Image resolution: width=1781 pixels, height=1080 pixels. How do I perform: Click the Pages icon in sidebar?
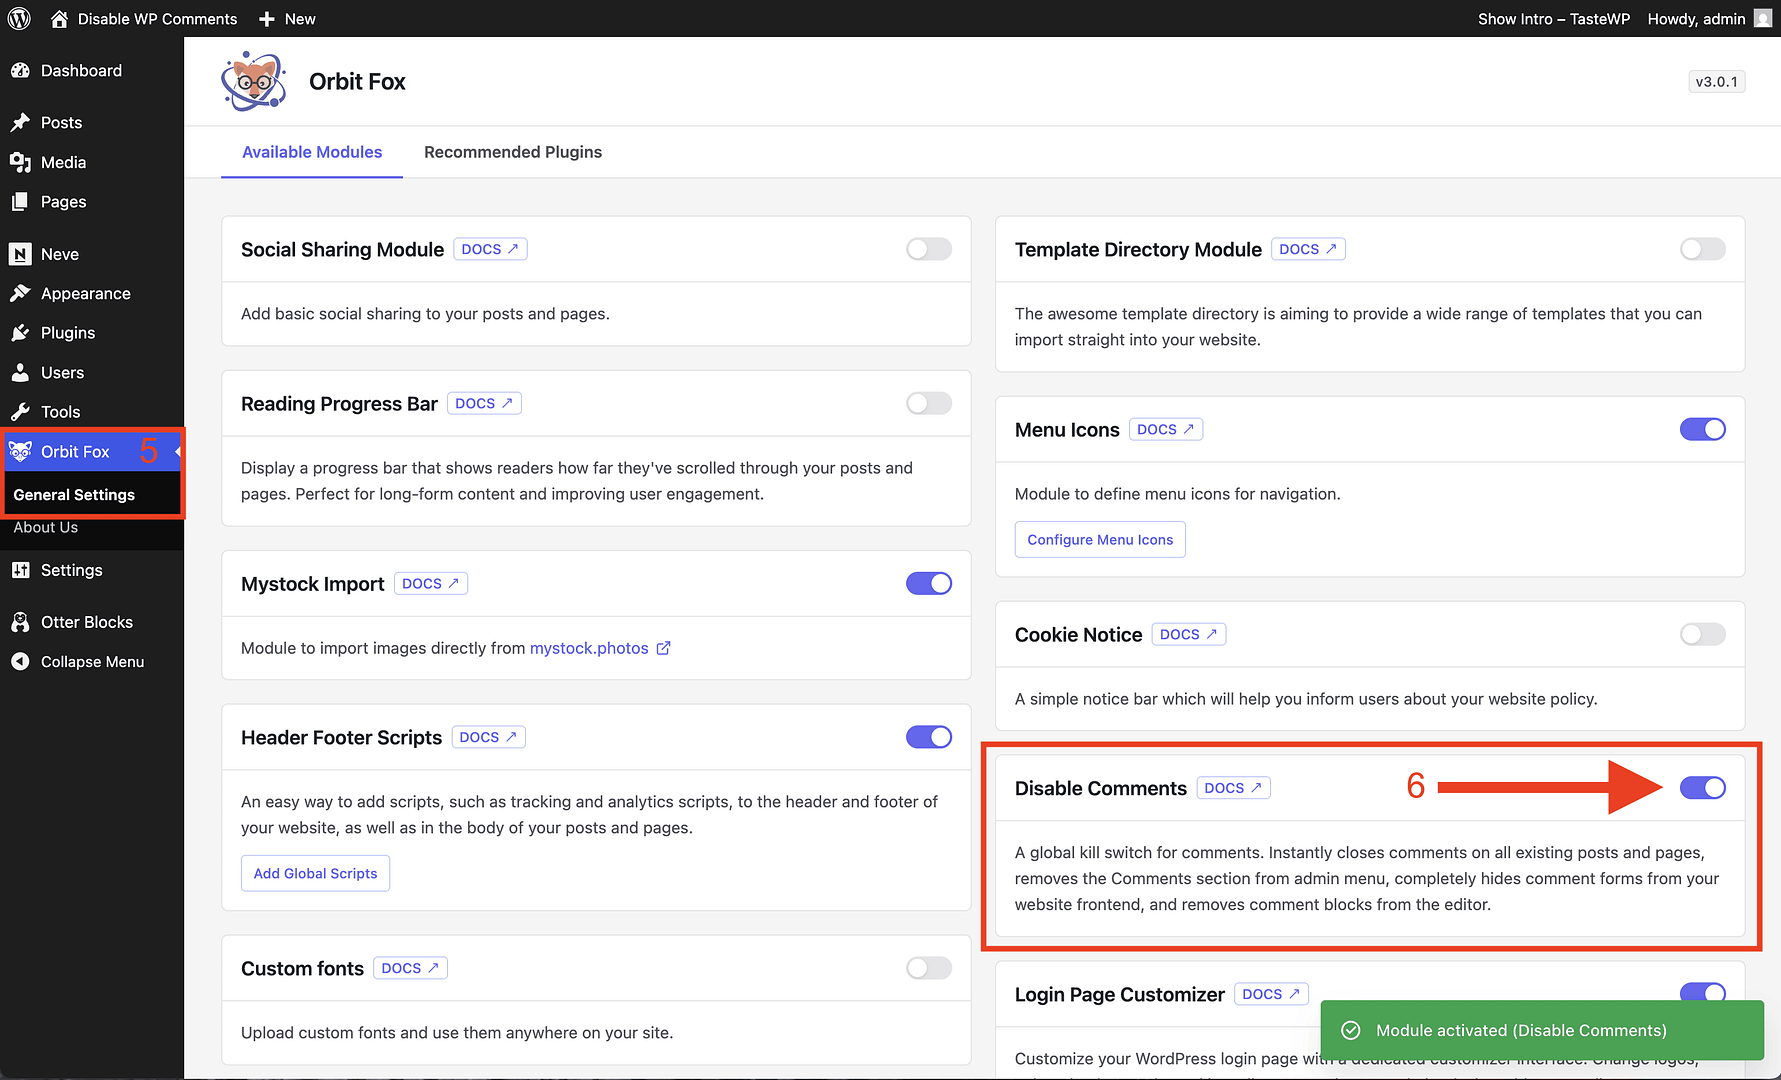click(20, 201)
